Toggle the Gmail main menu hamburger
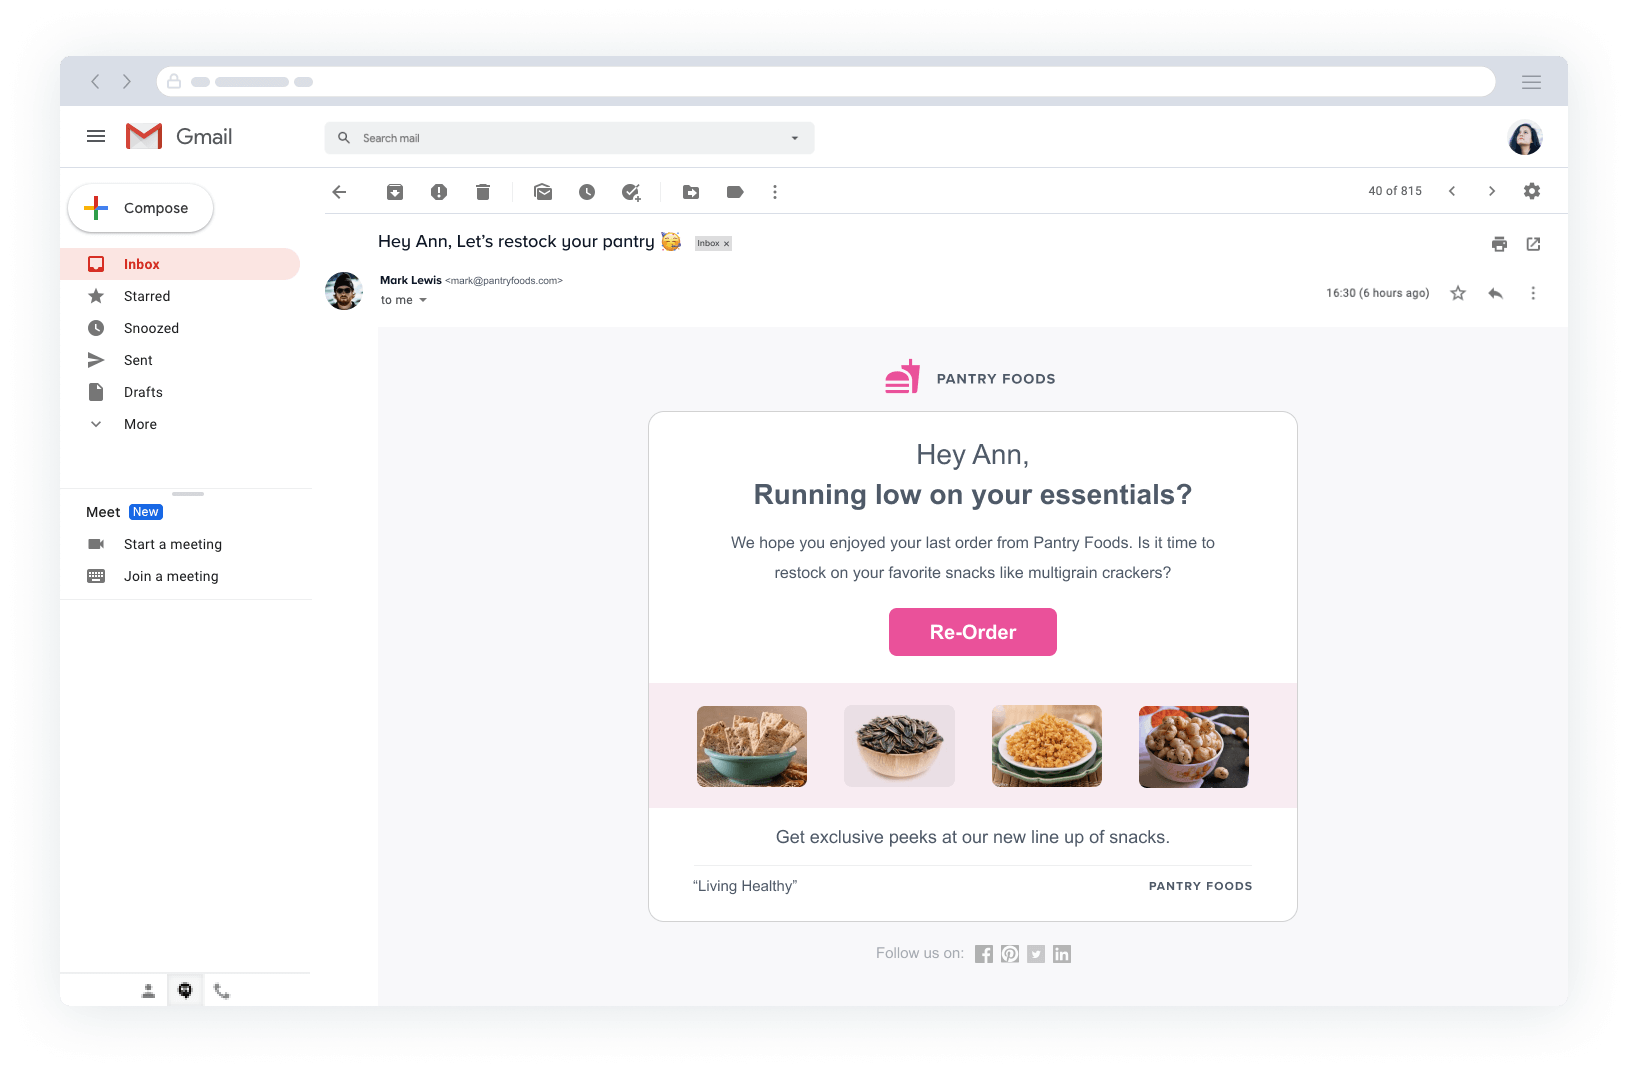 coord(96,136)
